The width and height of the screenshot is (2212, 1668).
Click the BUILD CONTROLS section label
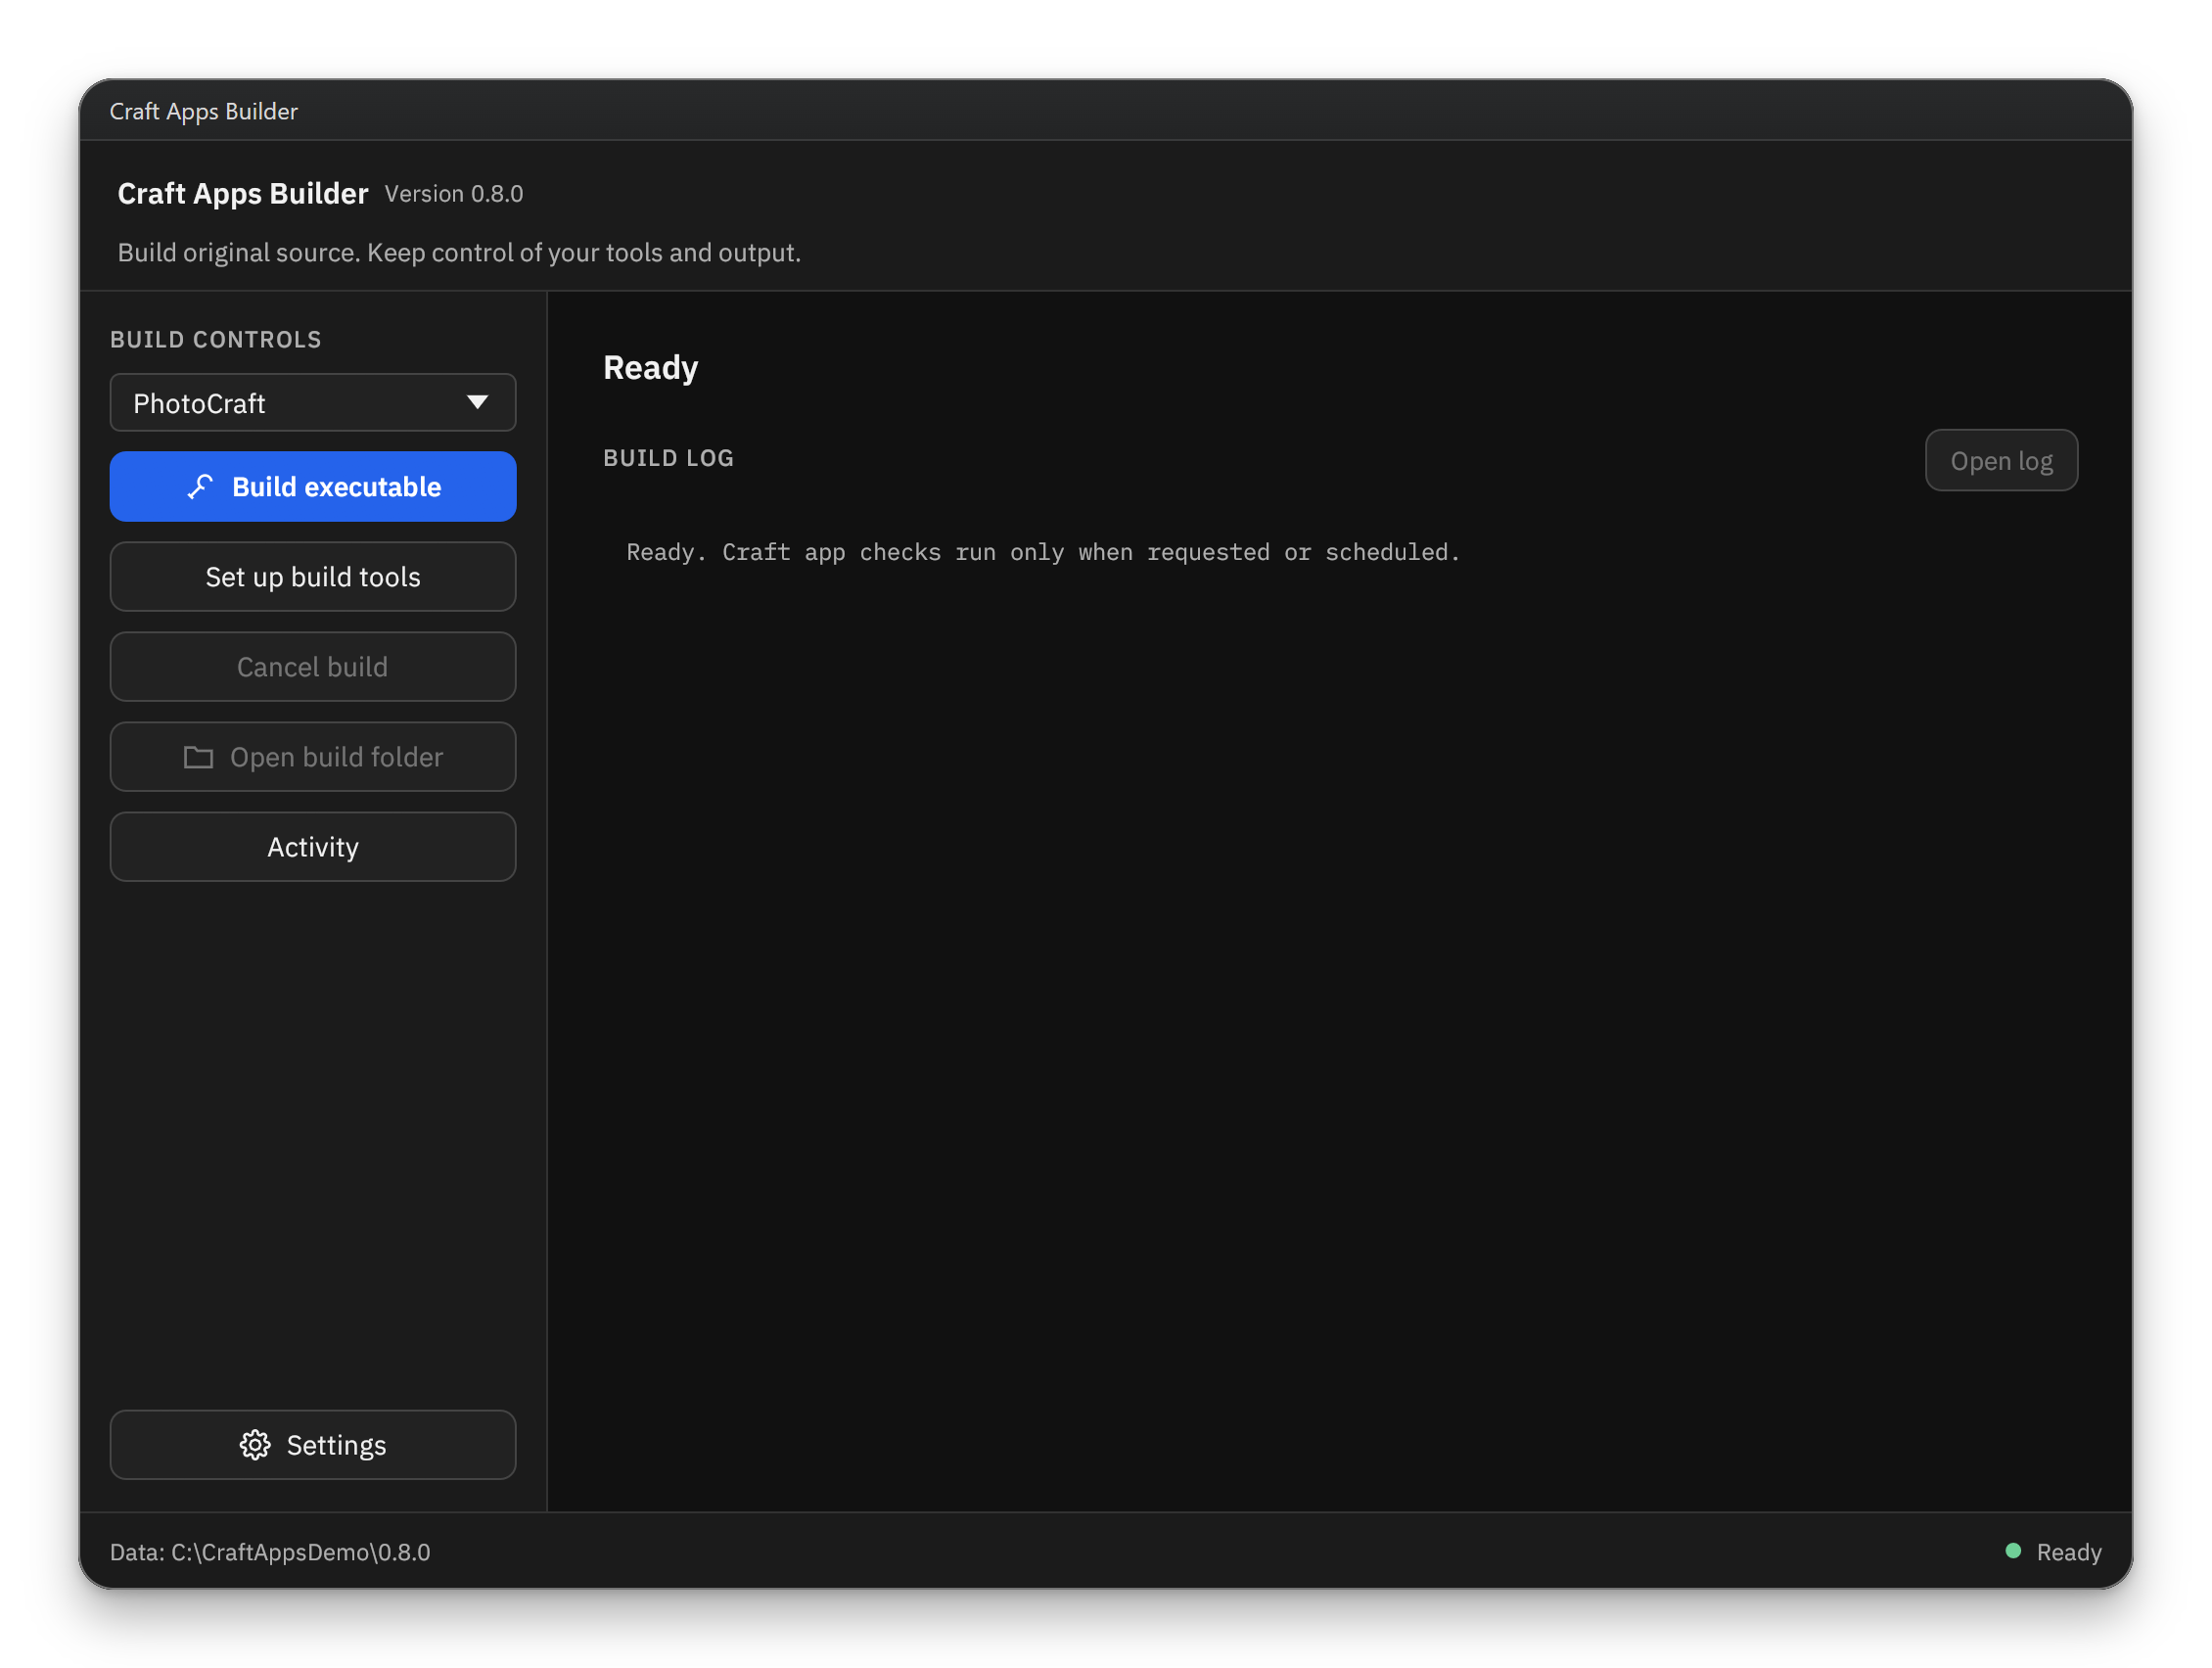coord(216,340)
